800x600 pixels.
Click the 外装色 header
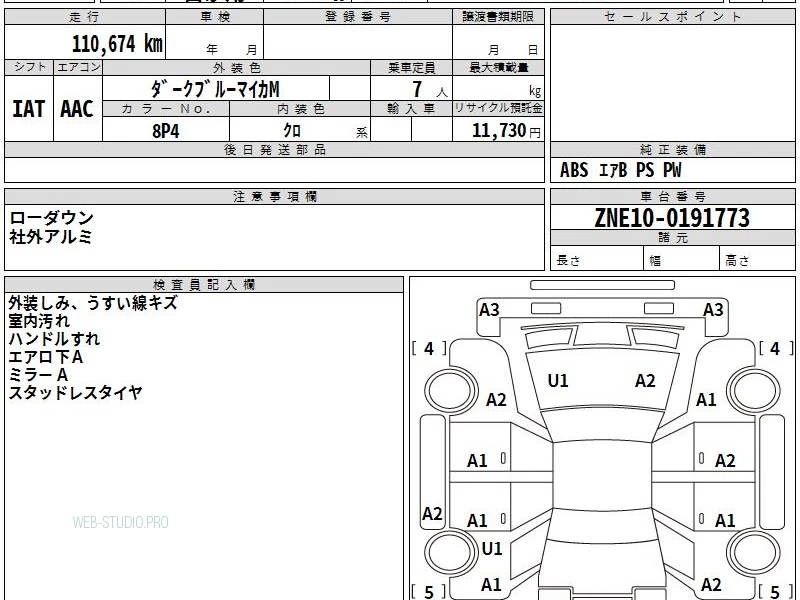pos(237,67)
